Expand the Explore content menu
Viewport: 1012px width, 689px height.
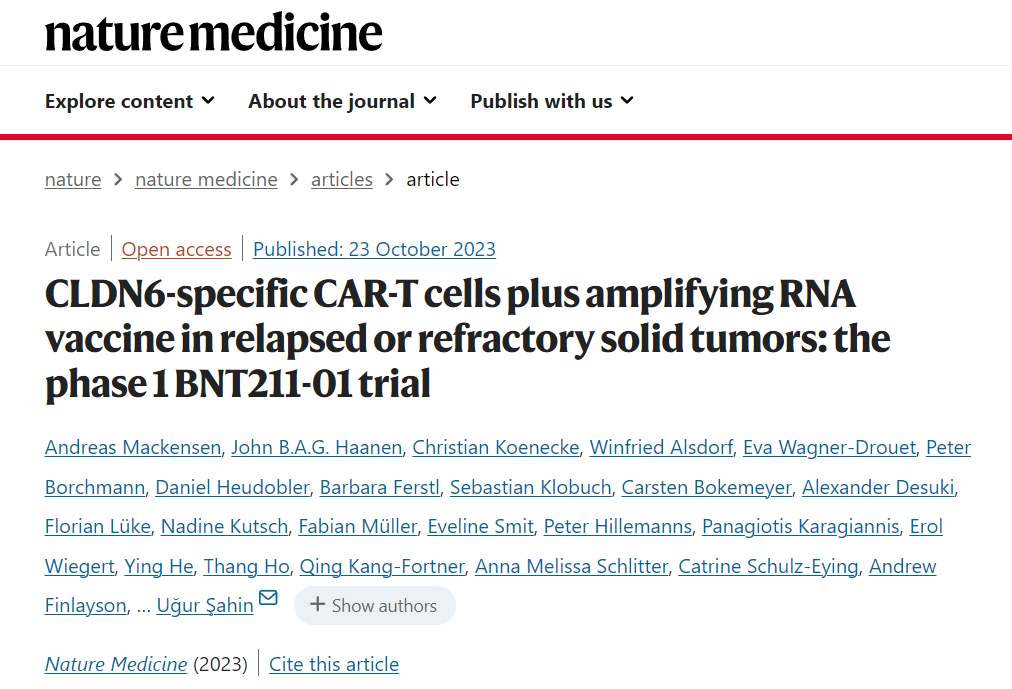(x=130, y=101)
